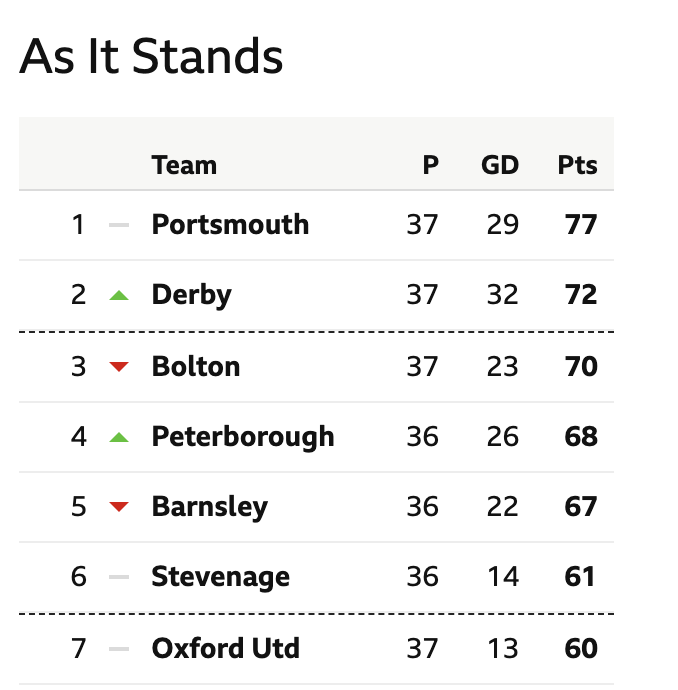Image resolution: width=678 pixels, height=690 pixels.
Task: Click the grey no-change dash beside Portsmouth
Action: tap(119, 225)
